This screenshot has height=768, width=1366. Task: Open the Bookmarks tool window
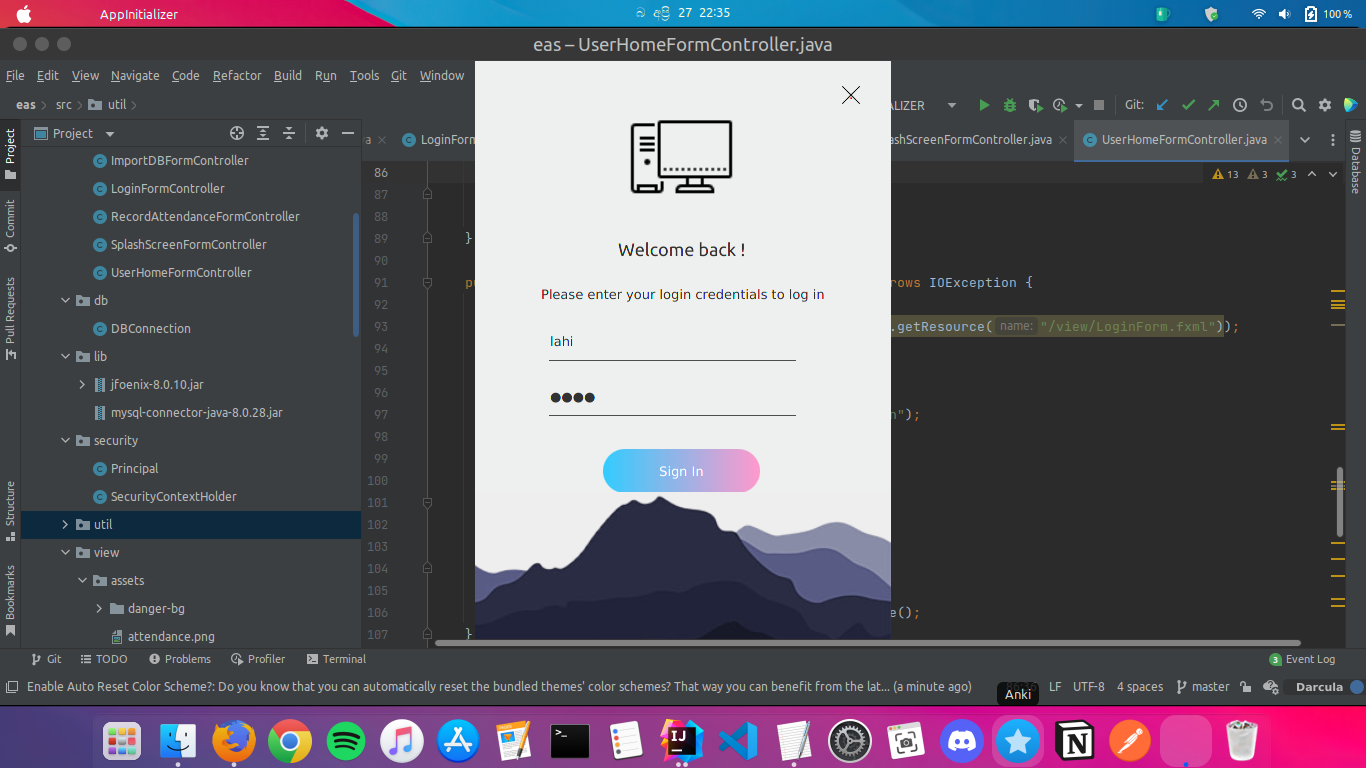[x=10, y=600]
